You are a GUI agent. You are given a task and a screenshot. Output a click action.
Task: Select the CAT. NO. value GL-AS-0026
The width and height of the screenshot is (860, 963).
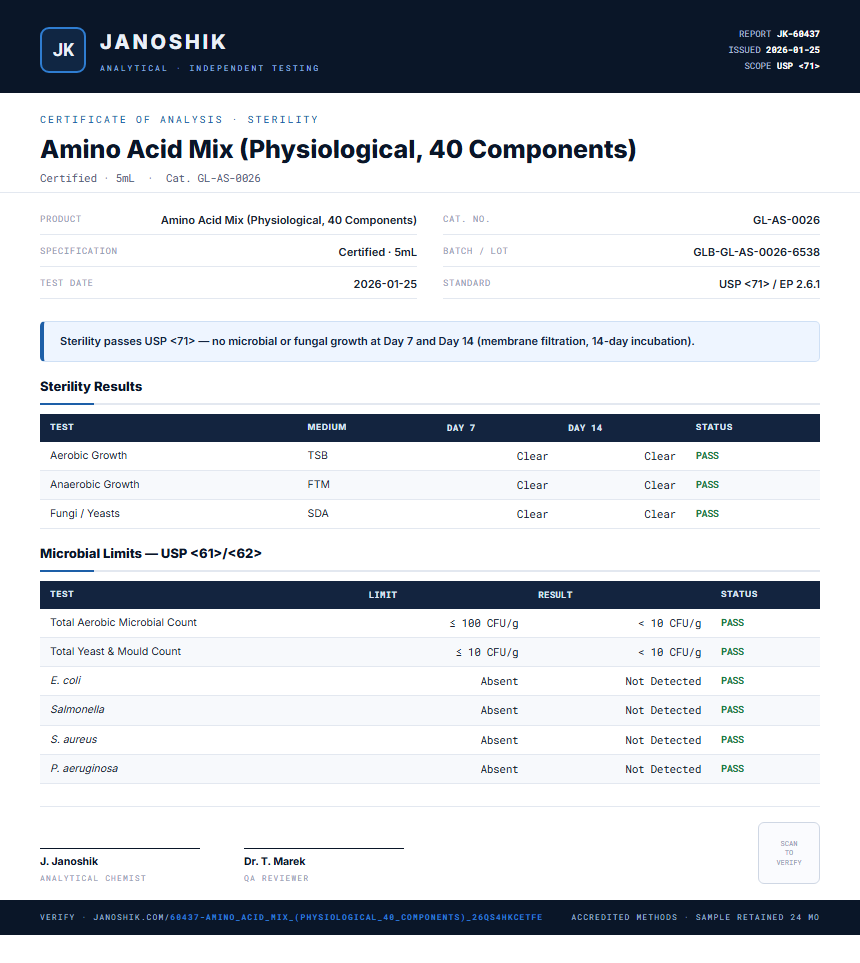(x=786, y=220)
